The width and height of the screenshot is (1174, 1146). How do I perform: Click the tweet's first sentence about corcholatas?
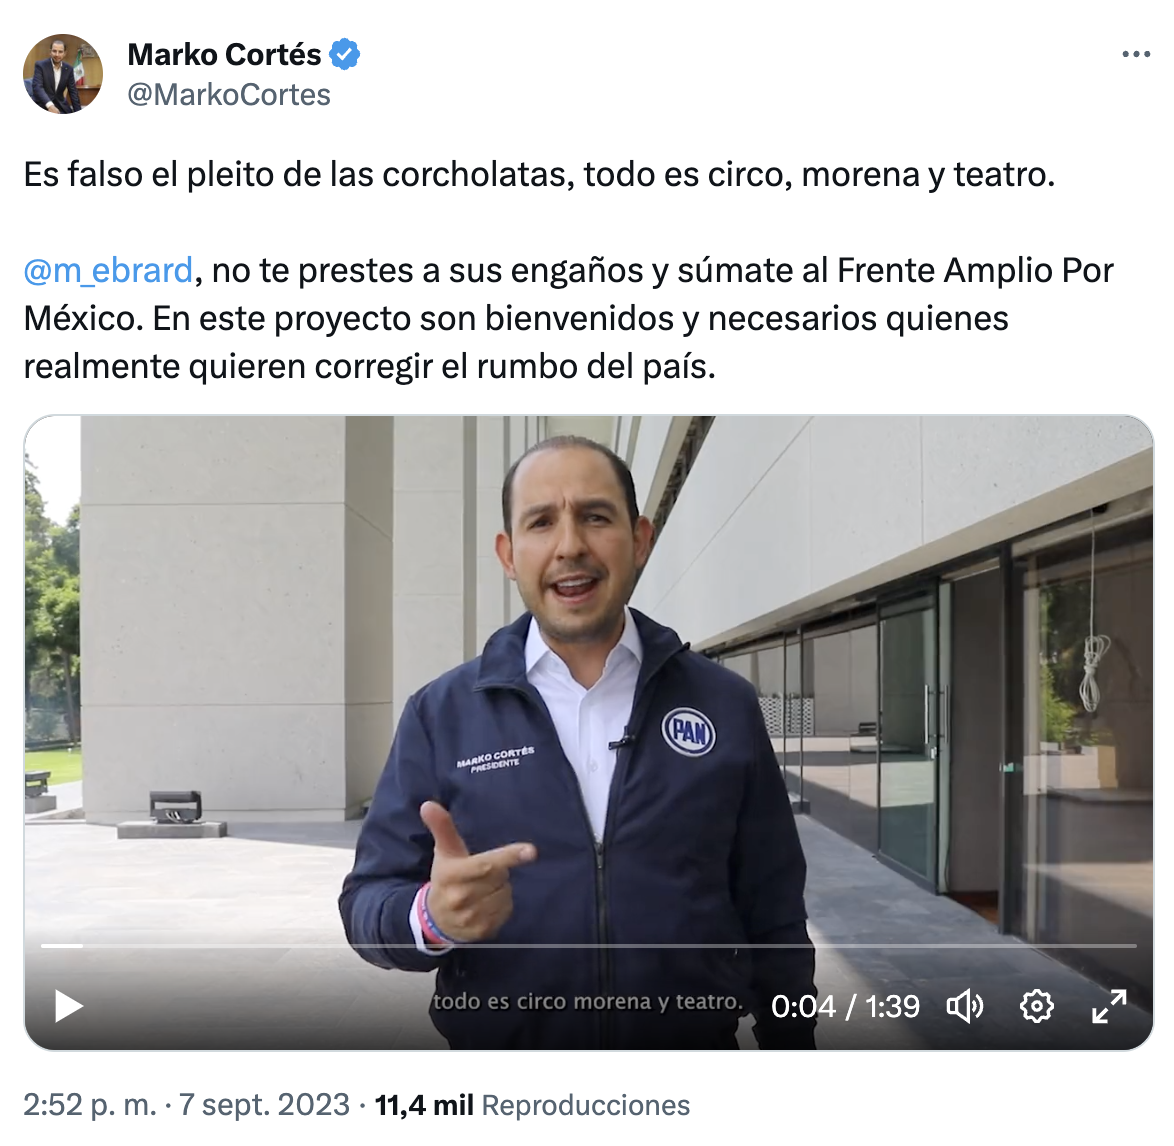[539, 174]
